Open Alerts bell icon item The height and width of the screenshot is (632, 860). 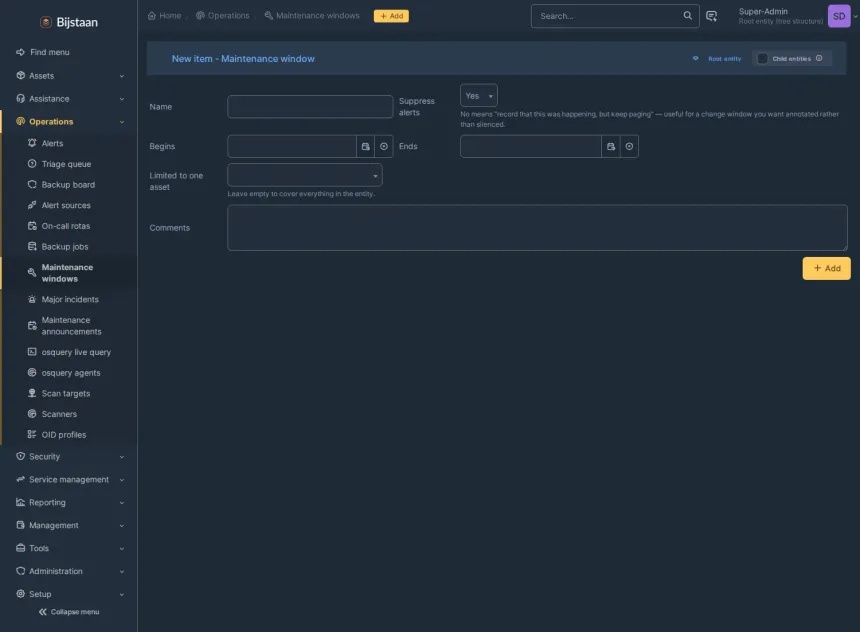(32, 143)
